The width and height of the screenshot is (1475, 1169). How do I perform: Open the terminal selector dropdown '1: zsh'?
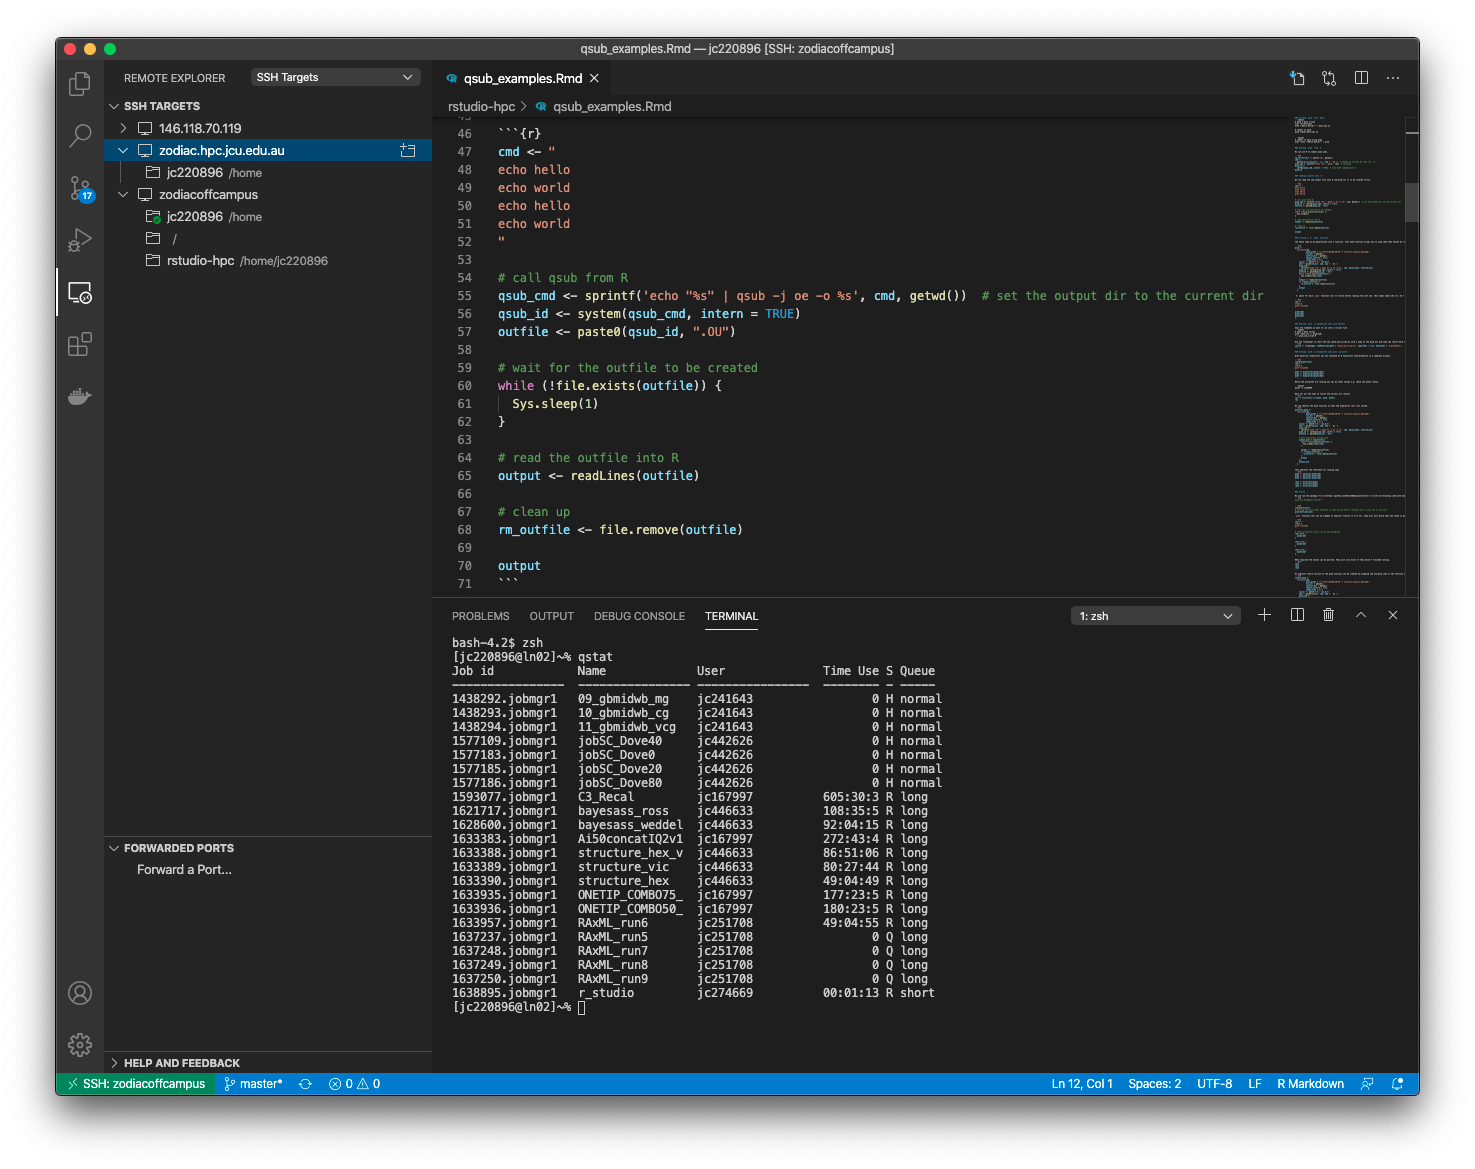pyautogui.click(x=1155, y=616)
